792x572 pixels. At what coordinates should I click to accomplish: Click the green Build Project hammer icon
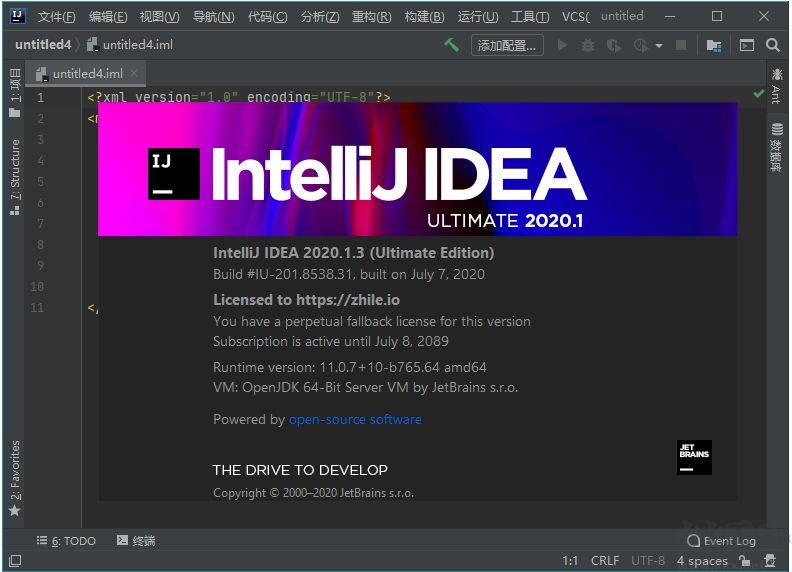pyautogui.click(x=452, y=45)
